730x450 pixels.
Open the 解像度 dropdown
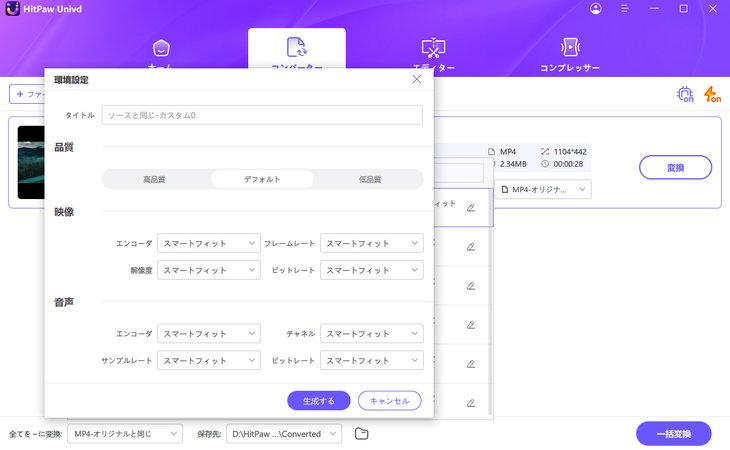click(x=209, y=270)
